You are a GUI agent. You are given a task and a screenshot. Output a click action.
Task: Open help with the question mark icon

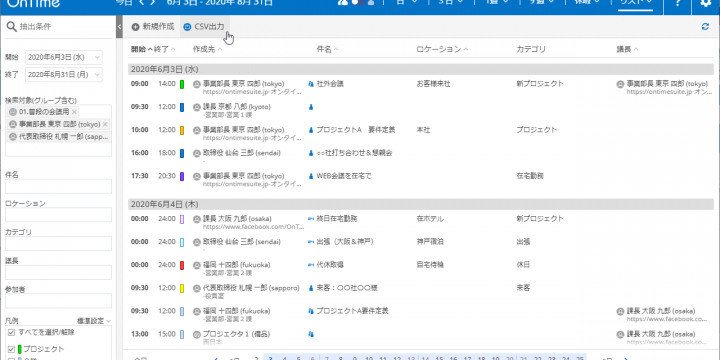[678, 3]
